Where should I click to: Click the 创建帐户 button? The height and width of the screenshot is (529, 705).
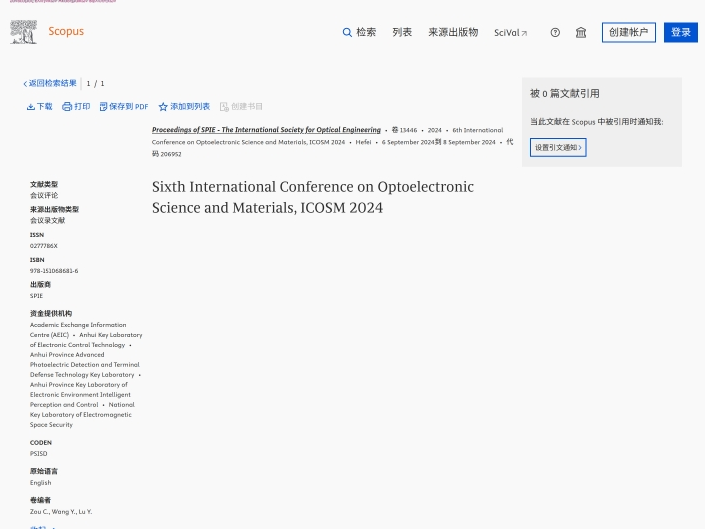[x=628, y=32]
